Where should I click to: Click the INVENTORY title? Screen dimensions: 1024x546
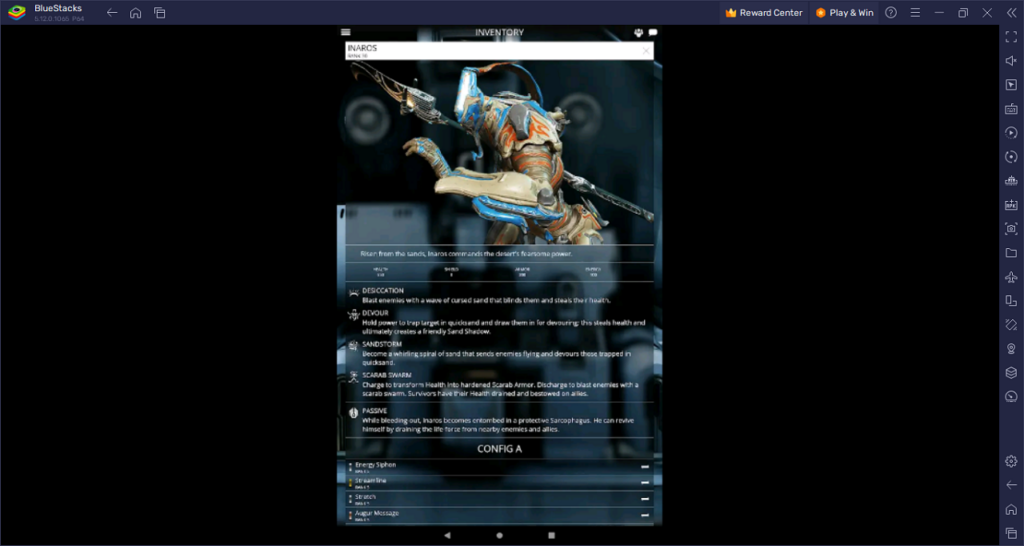500,32
